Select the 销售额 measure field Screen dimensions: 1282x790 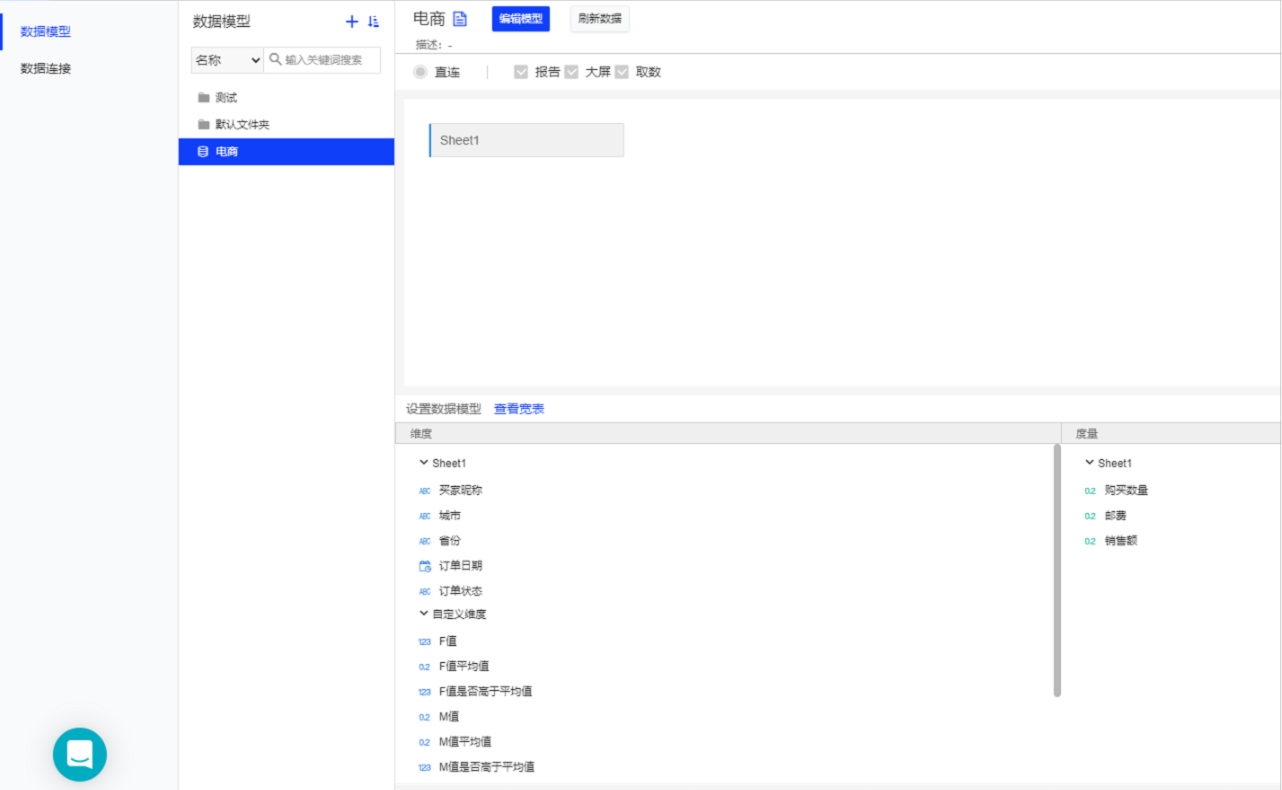tap(1121, 541)
